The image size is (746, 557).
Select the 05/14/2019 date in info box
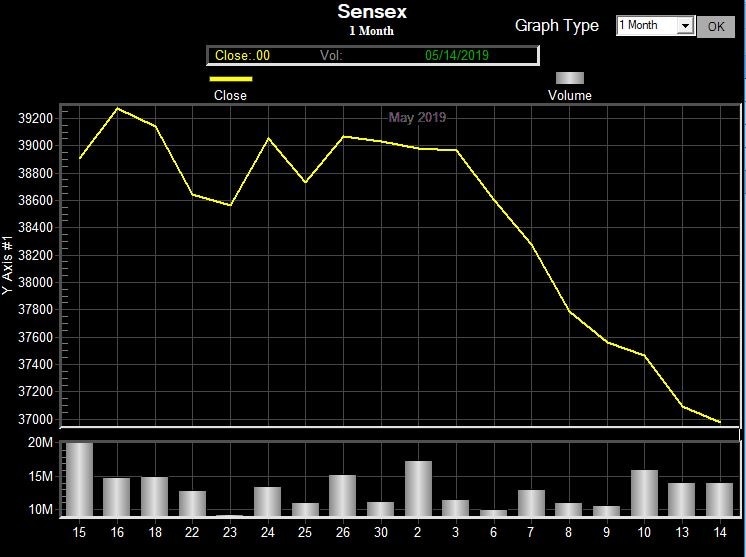[456, 56]
